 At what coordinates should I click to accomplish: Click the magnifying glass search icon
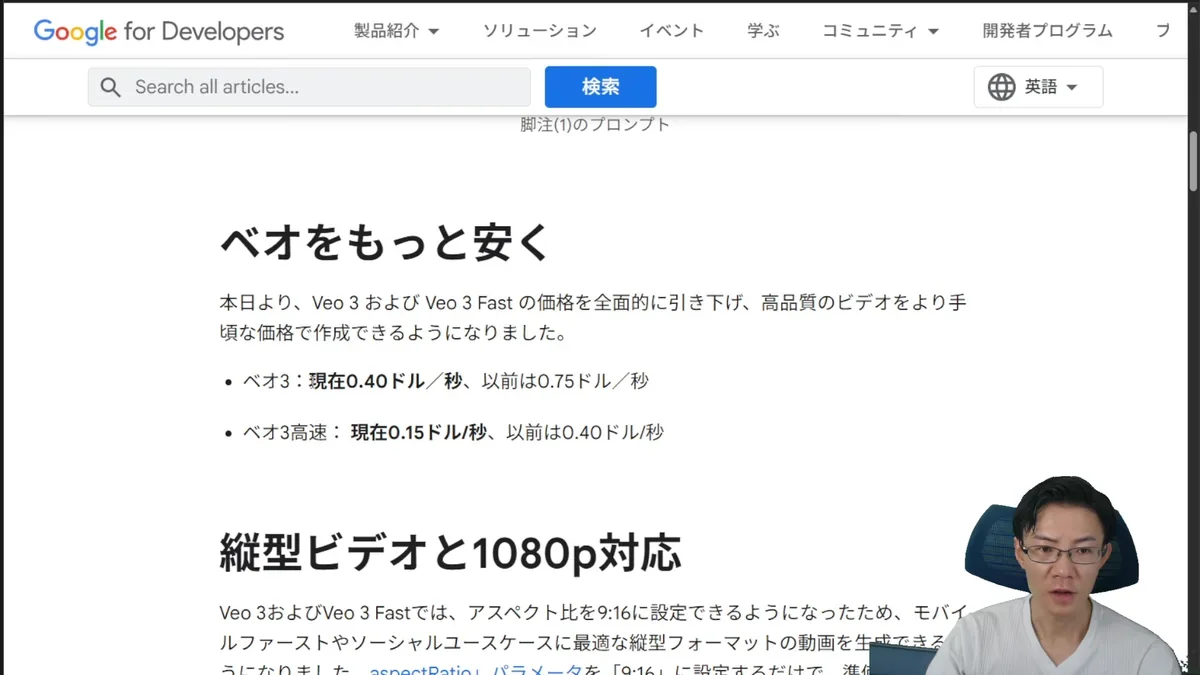click(x=111, y=88)
